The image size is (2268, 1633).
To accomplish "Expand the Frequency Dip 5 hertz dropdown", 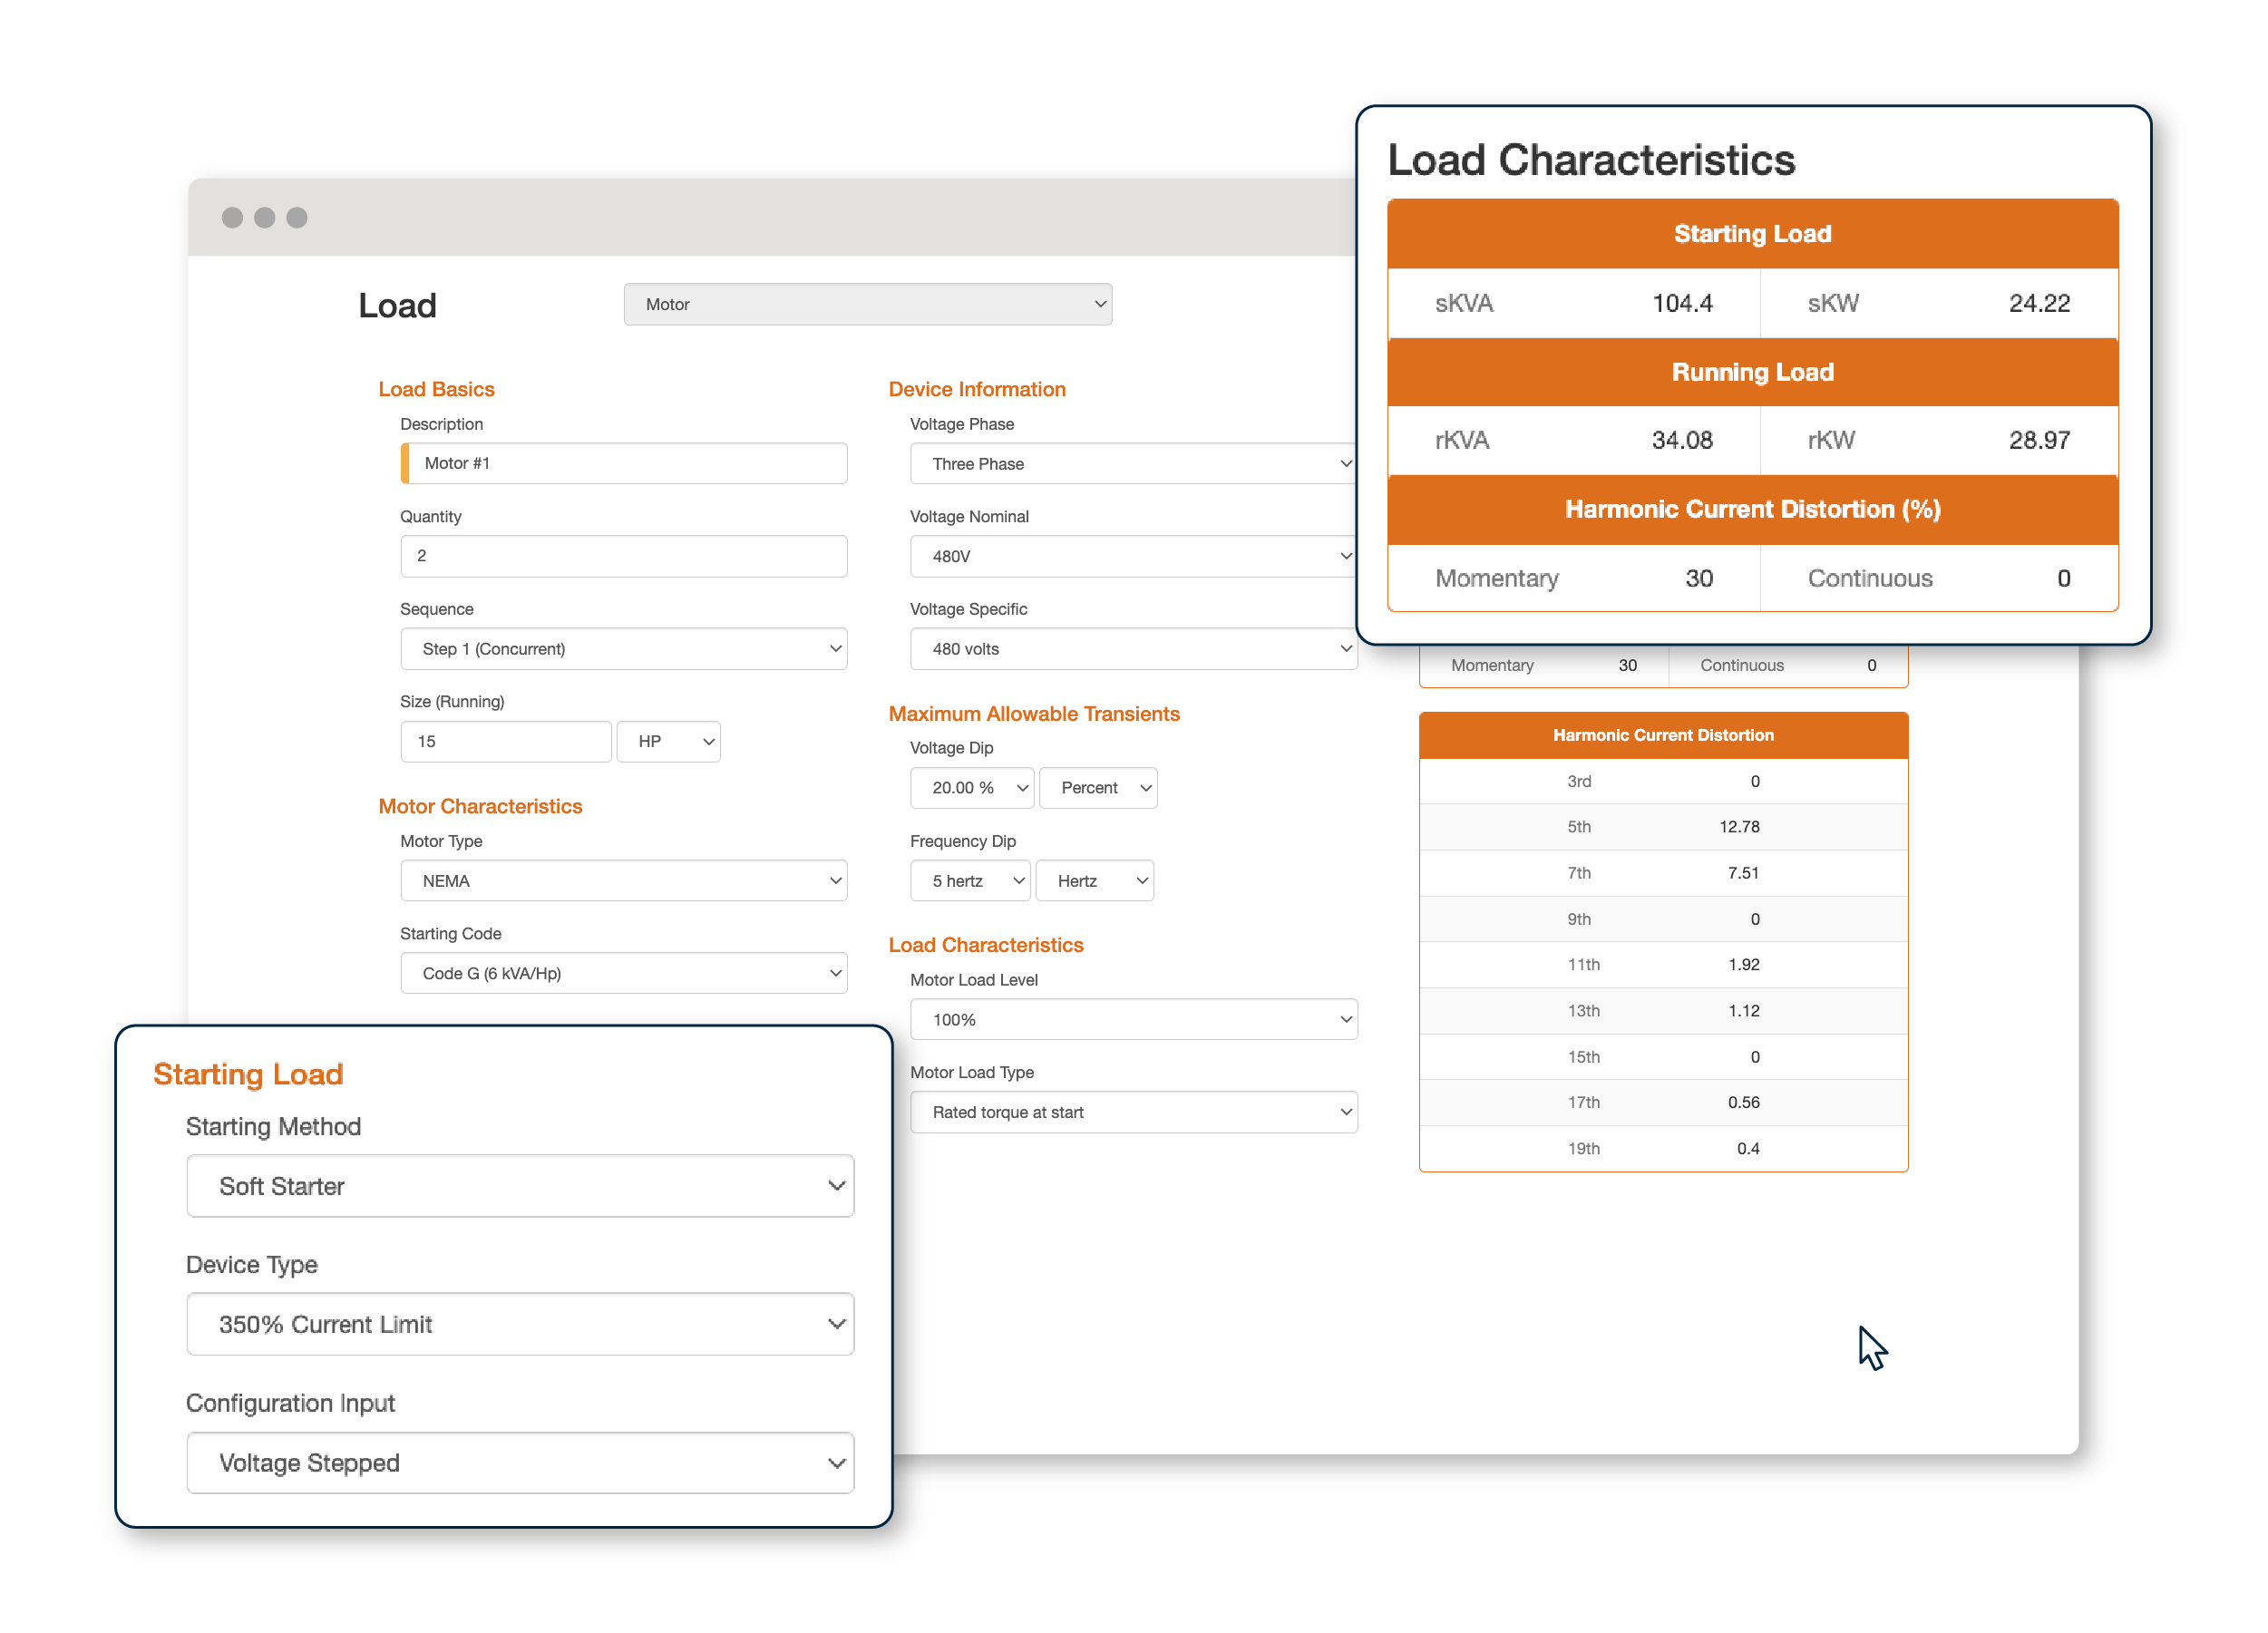I will [969, 881].
